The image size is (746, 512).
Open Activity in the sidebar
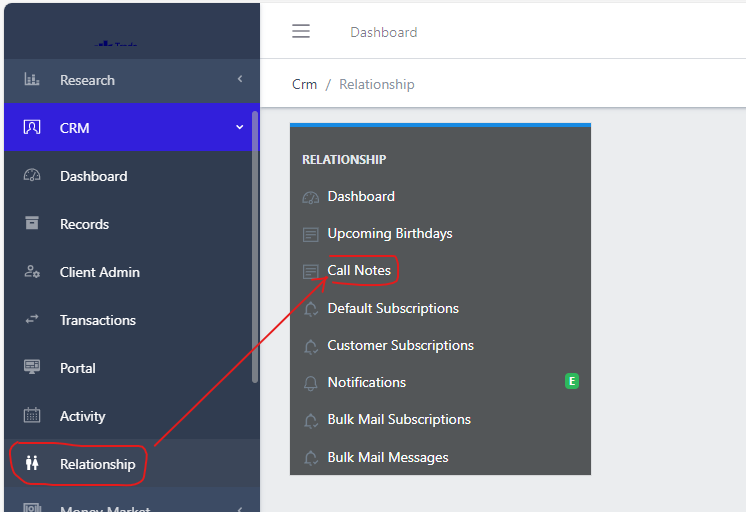coord(132,416)
